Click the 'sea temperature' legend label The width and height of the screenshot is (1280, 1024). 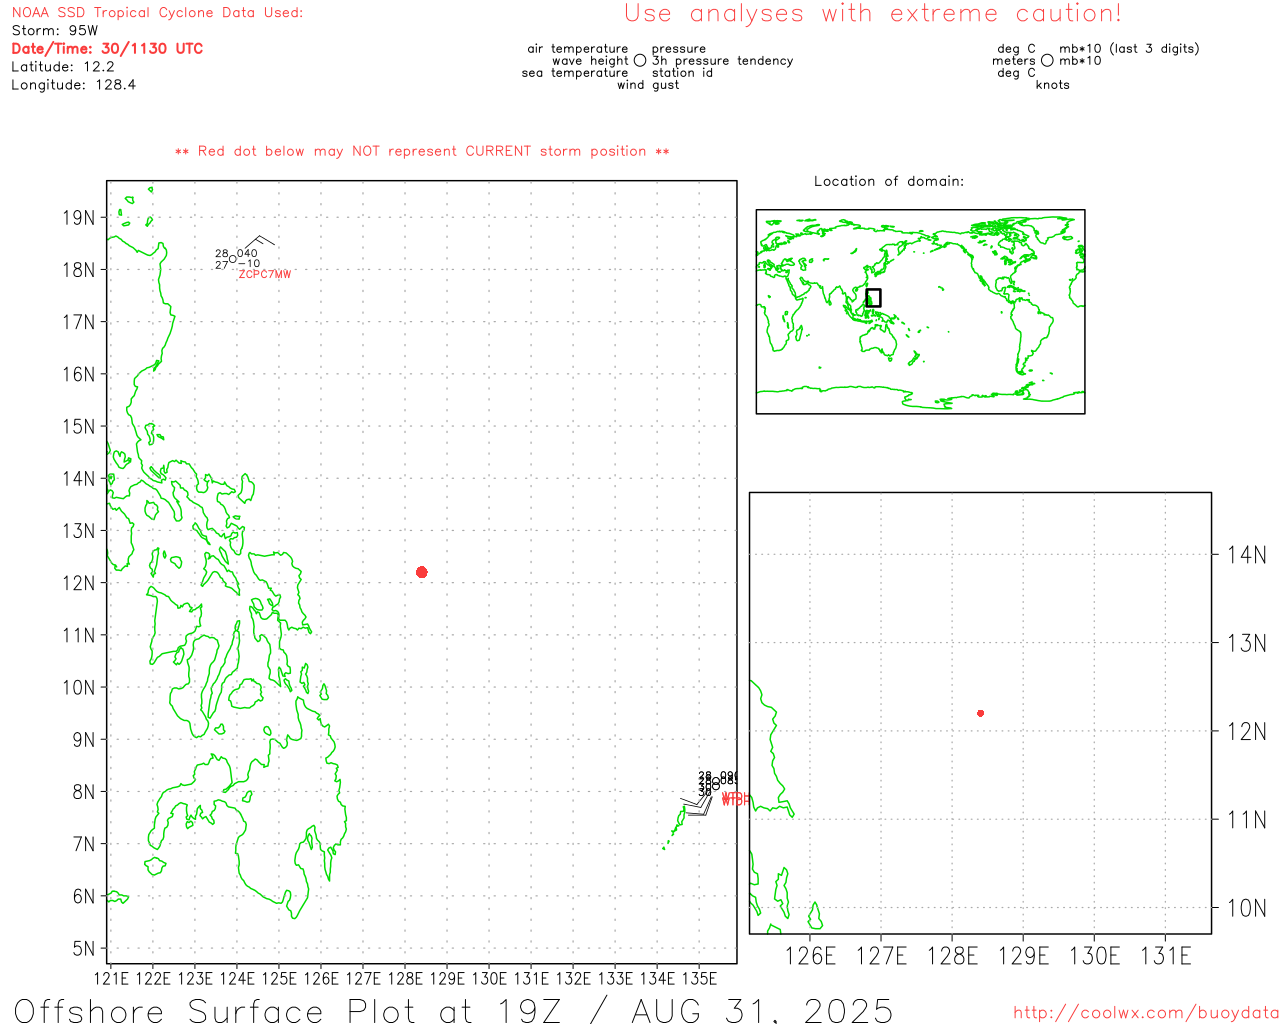point(575,73)
